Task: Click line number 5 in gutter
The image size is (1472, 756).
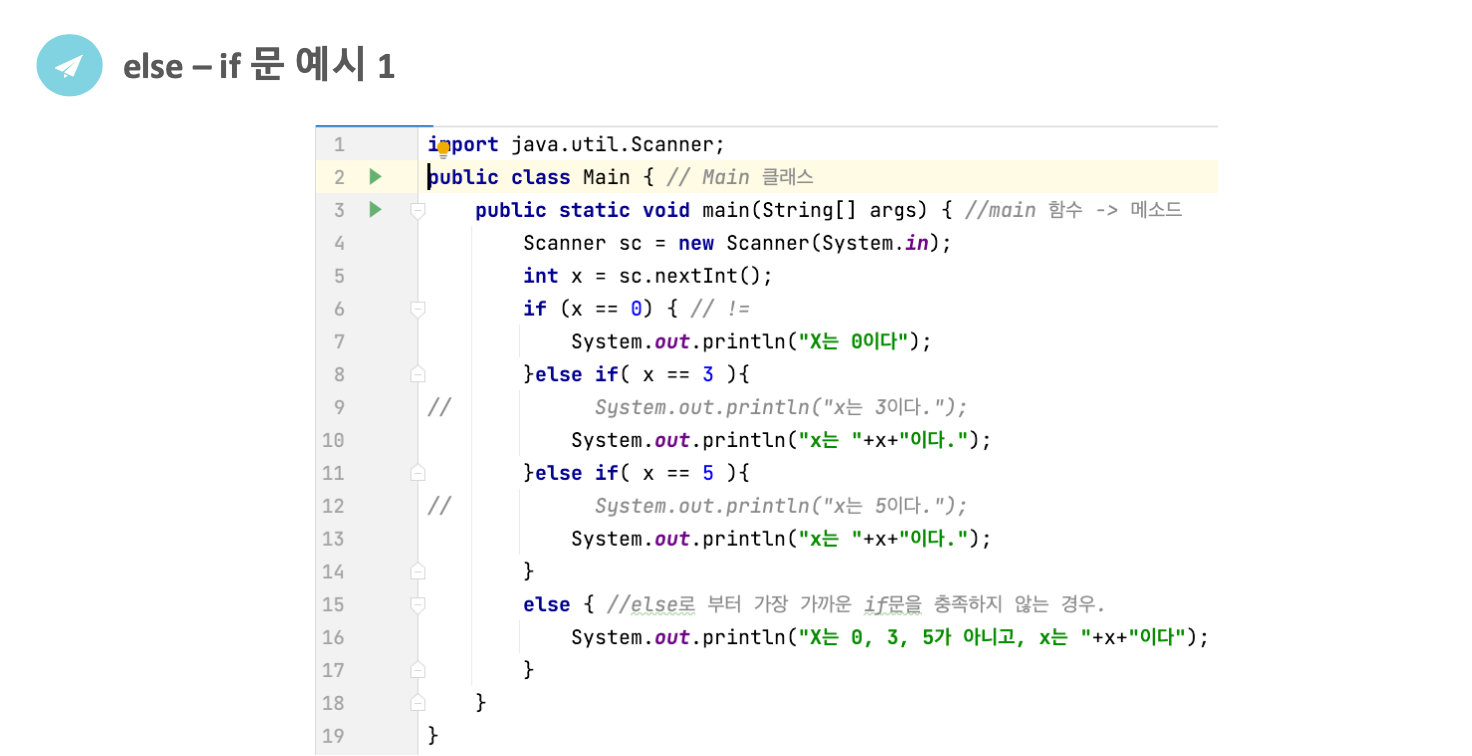Action: 339,276
